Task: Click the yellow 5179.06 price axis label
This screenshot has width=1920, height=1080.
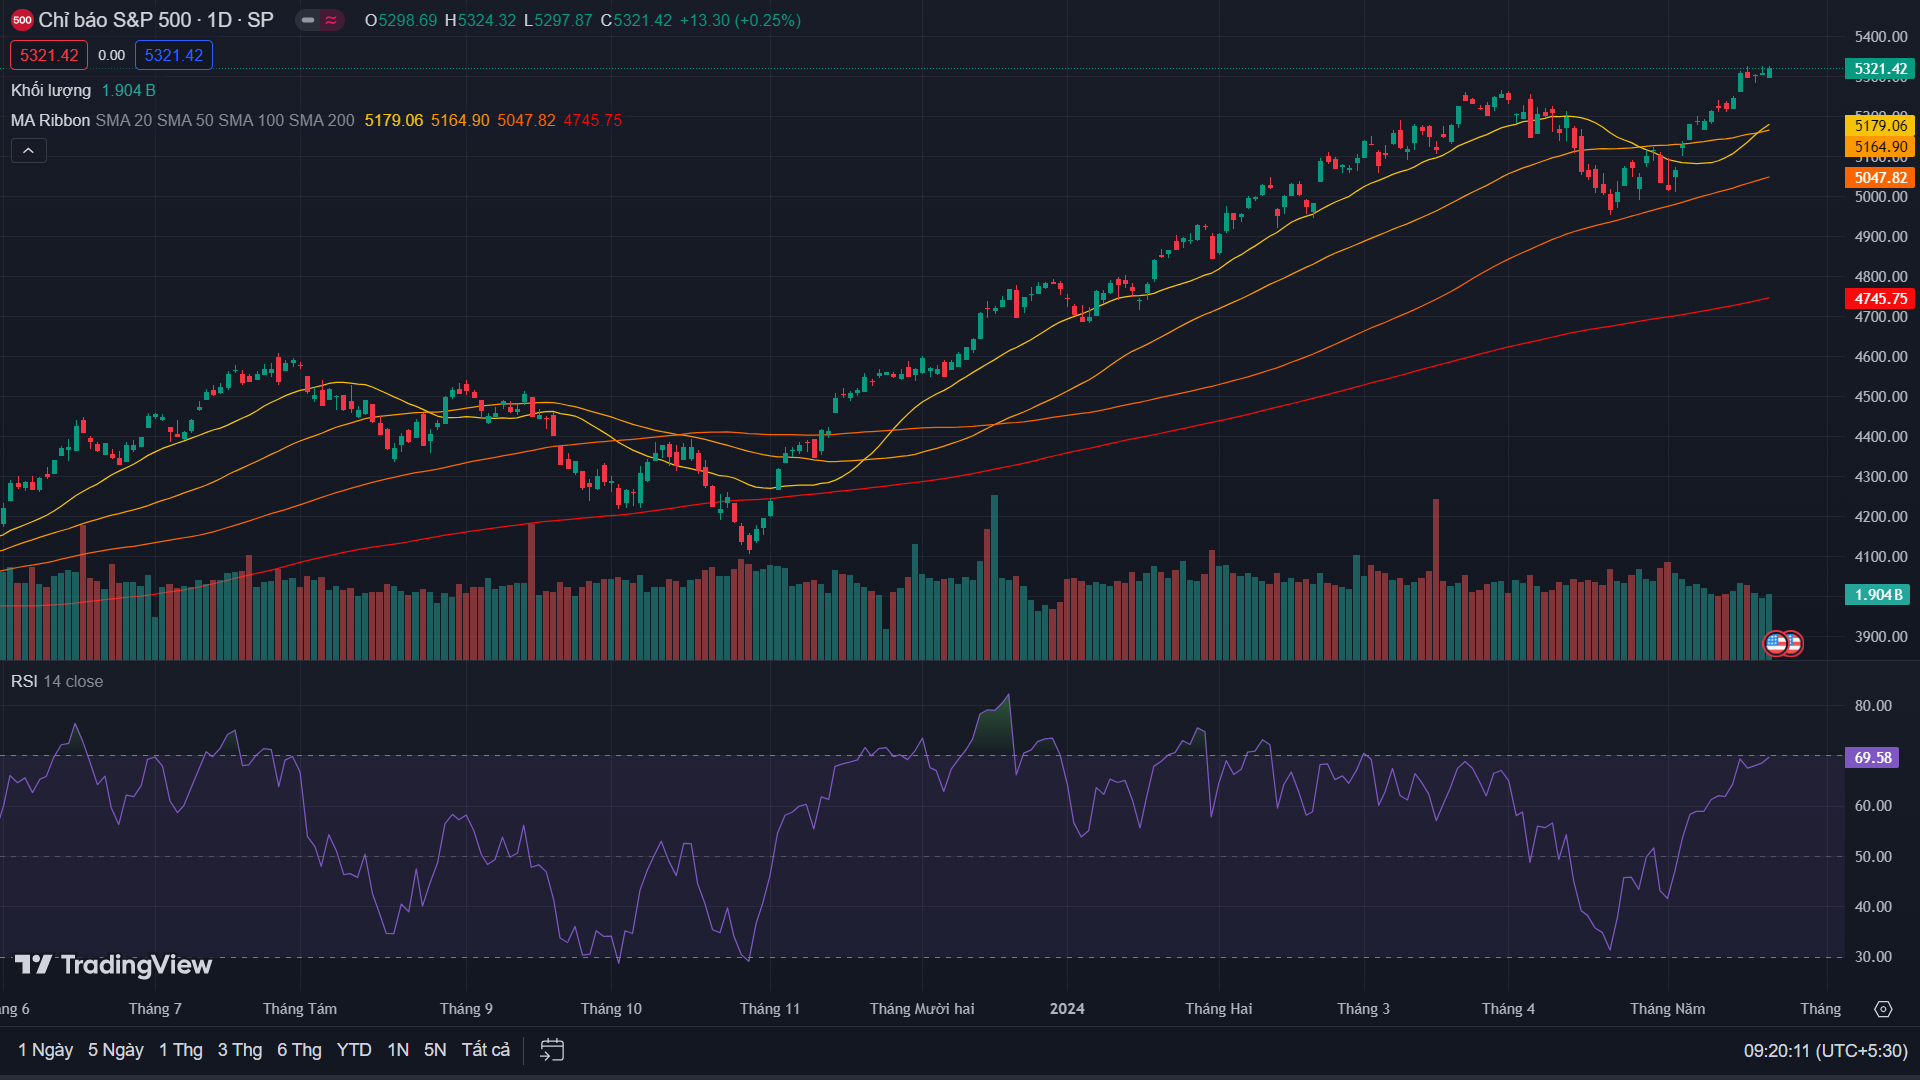Action: (x=1880, y=125)
